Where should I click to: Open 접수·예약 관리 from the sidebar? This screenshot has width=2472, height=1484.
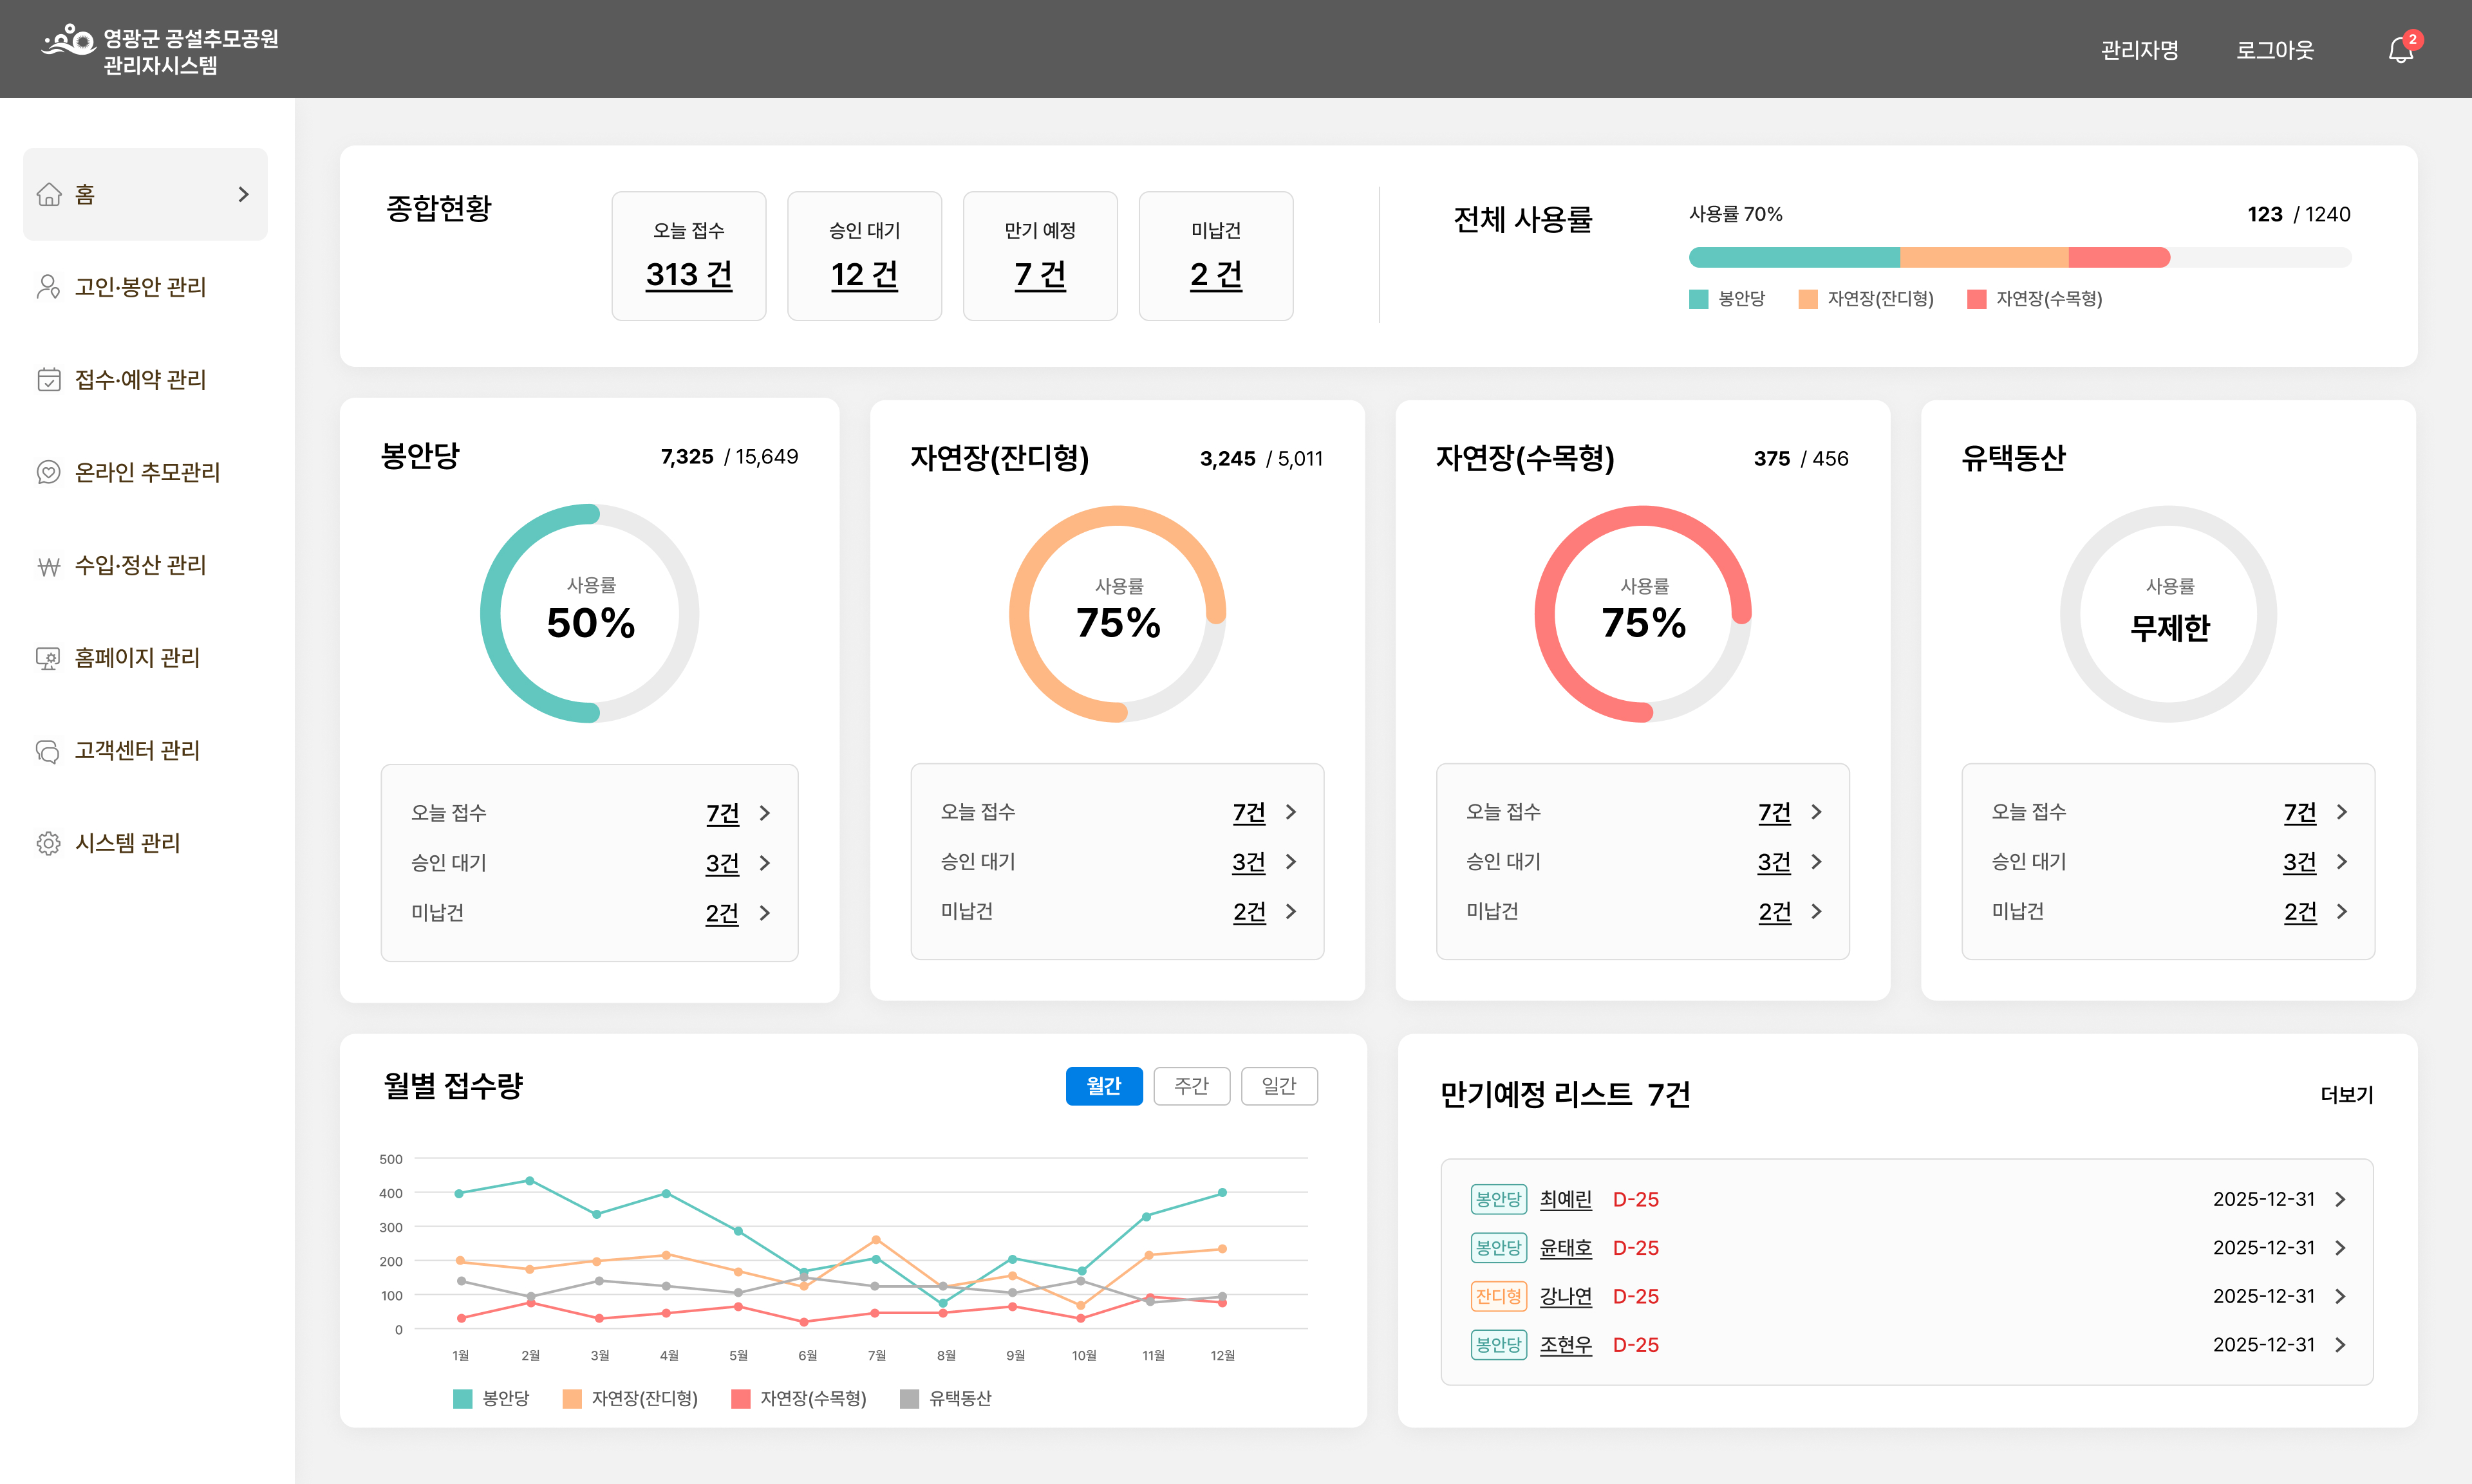coord(49,380)
